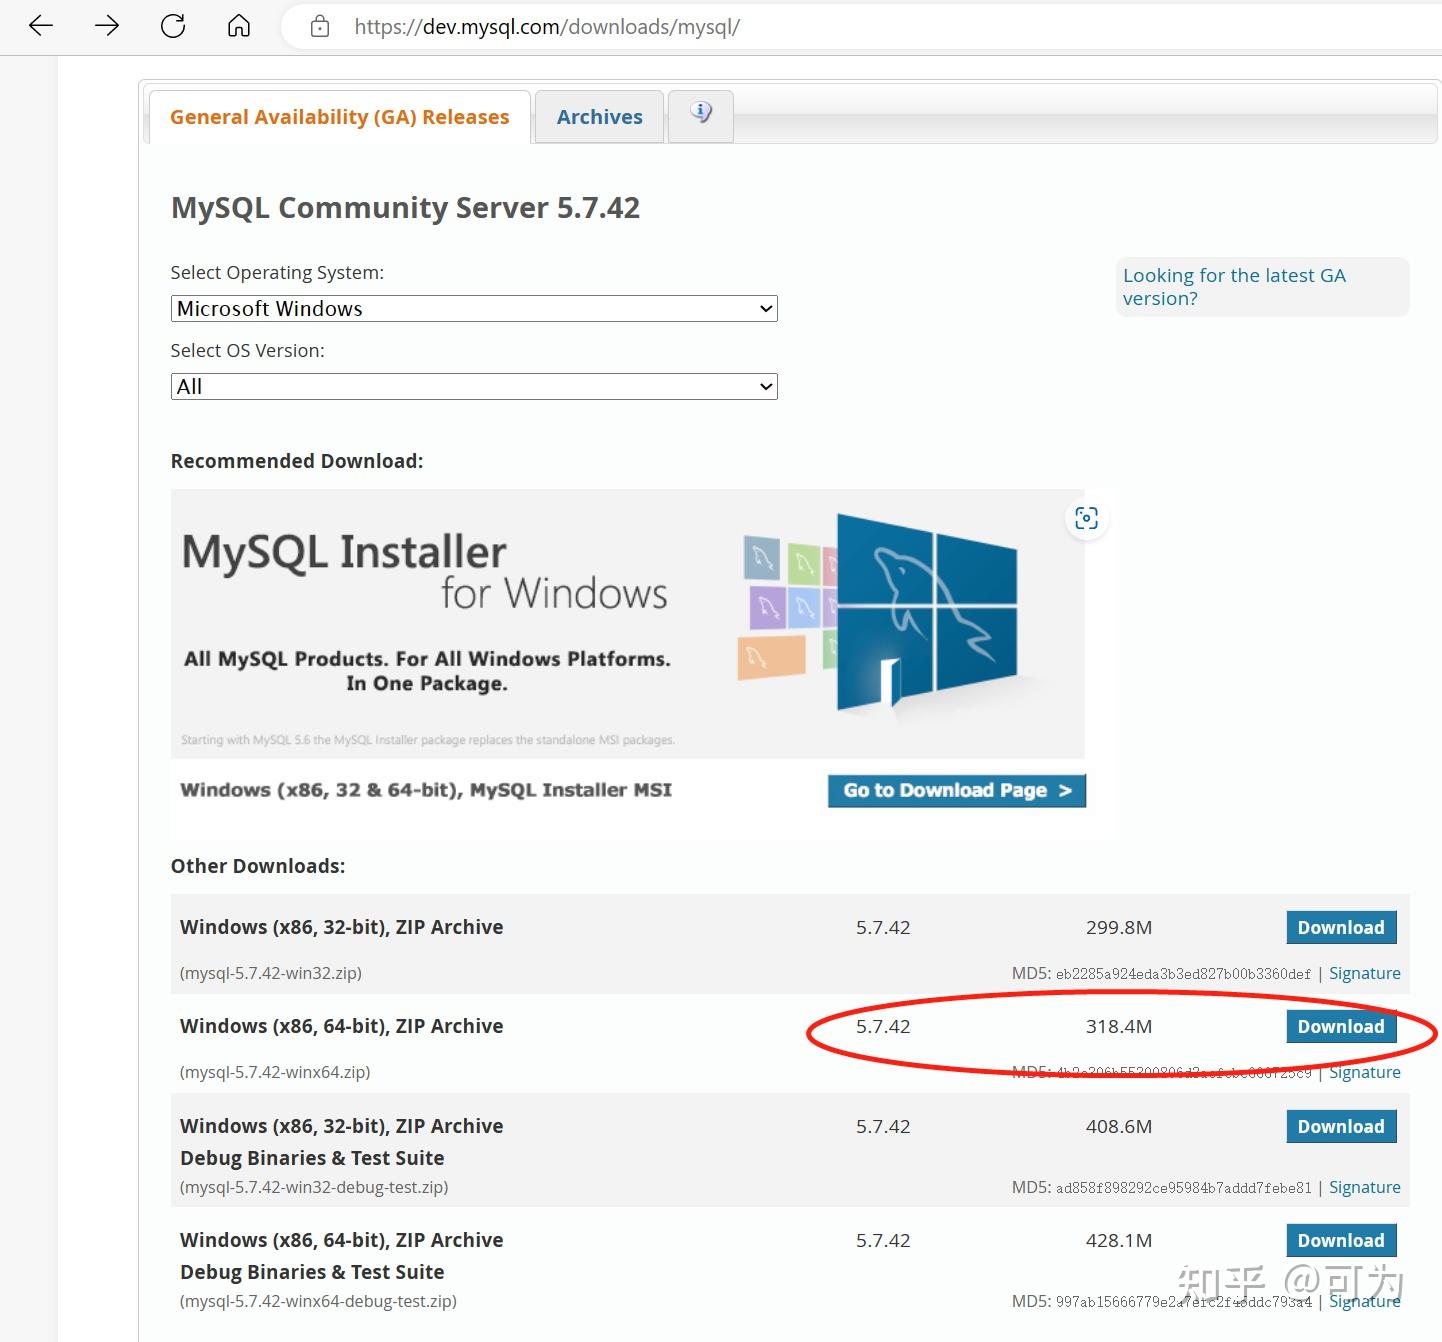Screen dimensions: 1442x1342
Task: Click file name (mysql-5.7.42-winx64-debug-test.zip)
Action: pyautogui.click(x=318, y=1301)
